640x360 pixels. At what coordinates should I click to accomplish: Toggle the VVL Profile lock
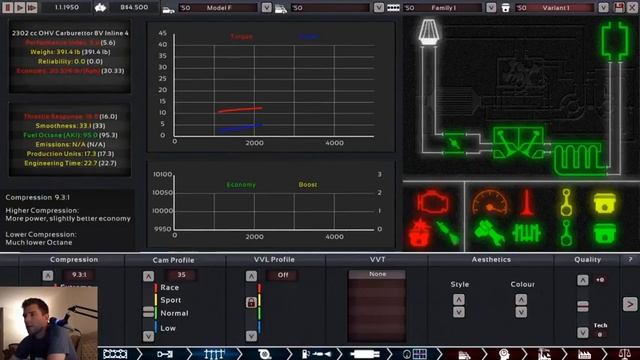251,302
